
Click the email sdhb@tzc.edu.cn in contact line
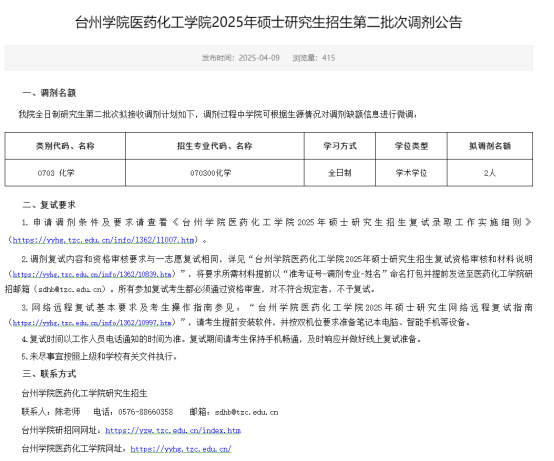[x=247, y=412]
